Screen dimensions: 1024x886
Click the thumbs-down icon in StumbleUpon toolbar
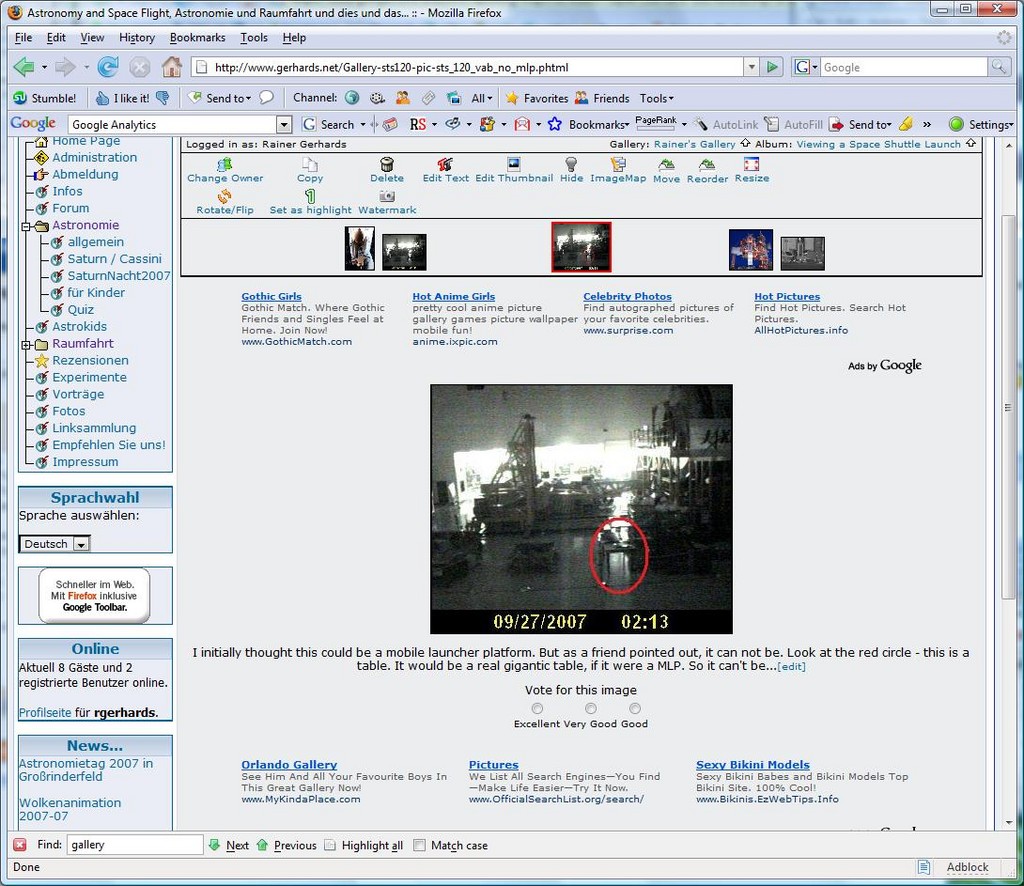163,98
